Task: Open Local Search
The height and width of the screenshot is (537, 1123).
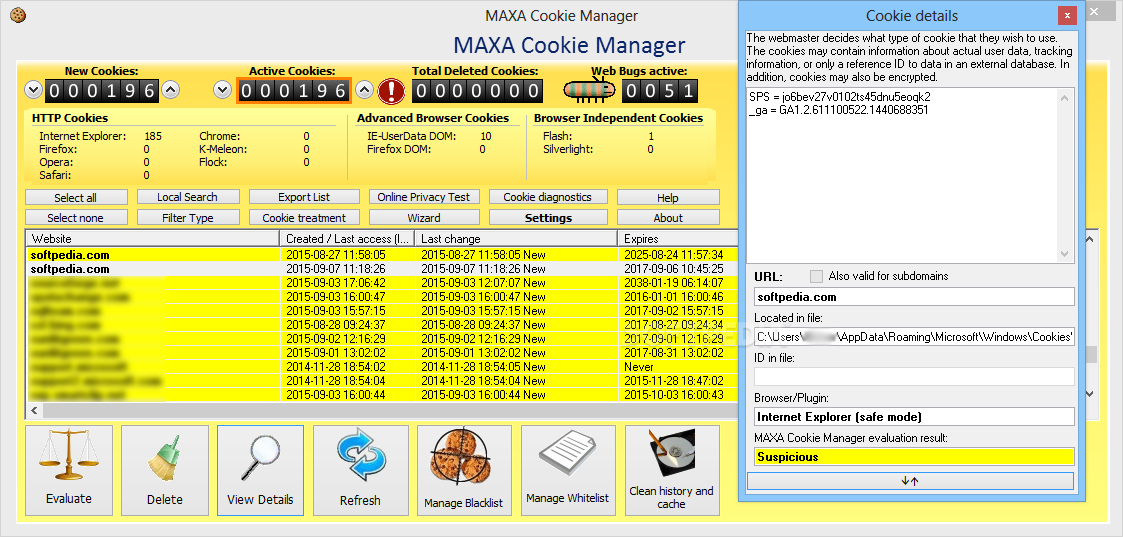Action: 188,197
